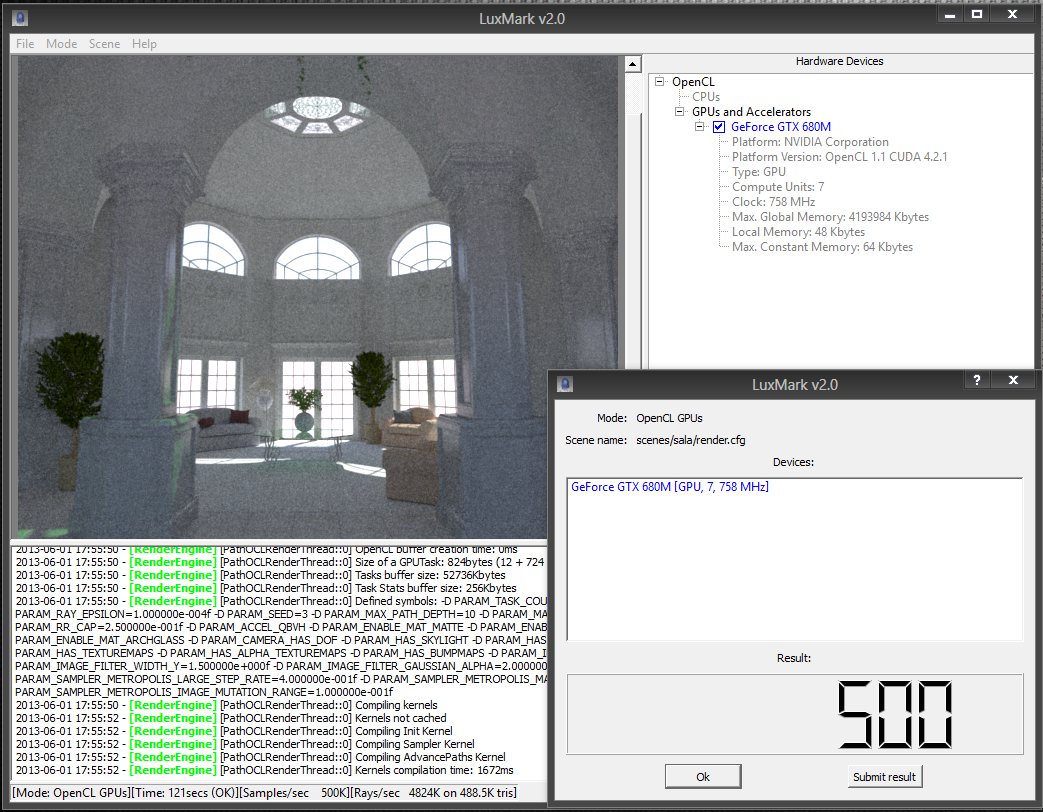Click the OpenCL tree label
The height and width of the screenshot is (812, 1043).
693,82
